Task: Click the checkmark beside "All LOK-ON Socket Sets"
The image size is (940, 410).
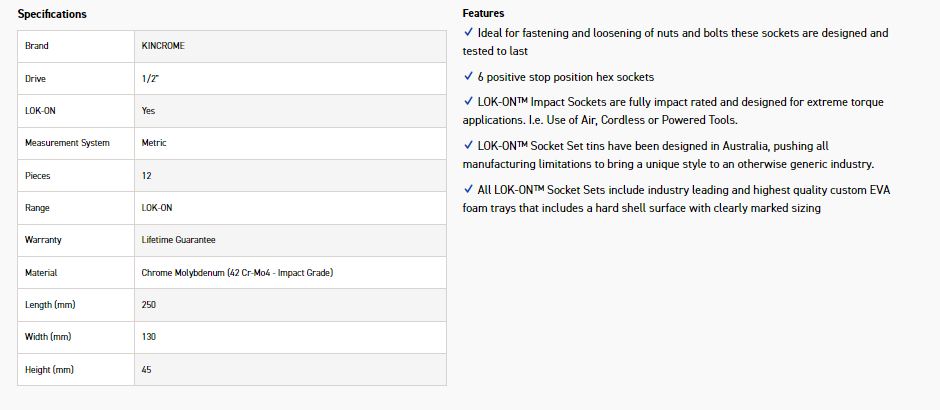Action: [x=468, y=190]
